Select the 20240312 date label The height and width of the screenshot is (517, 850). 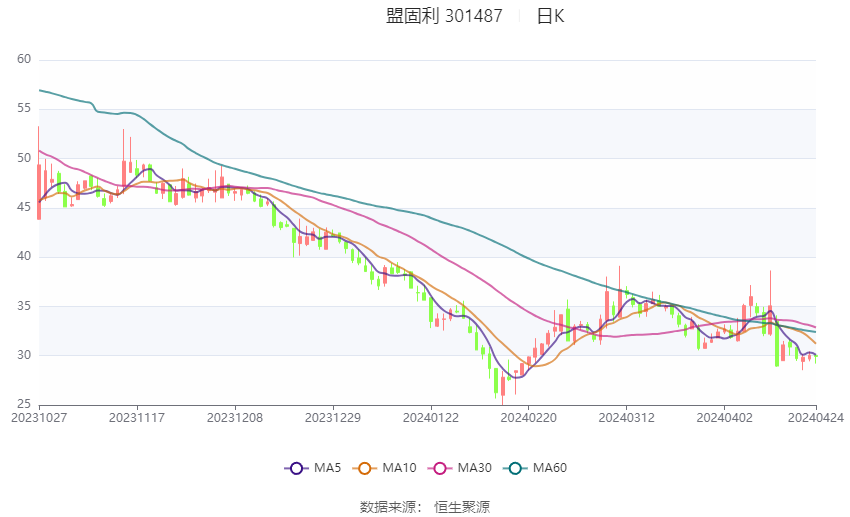[x=625, y=418]
